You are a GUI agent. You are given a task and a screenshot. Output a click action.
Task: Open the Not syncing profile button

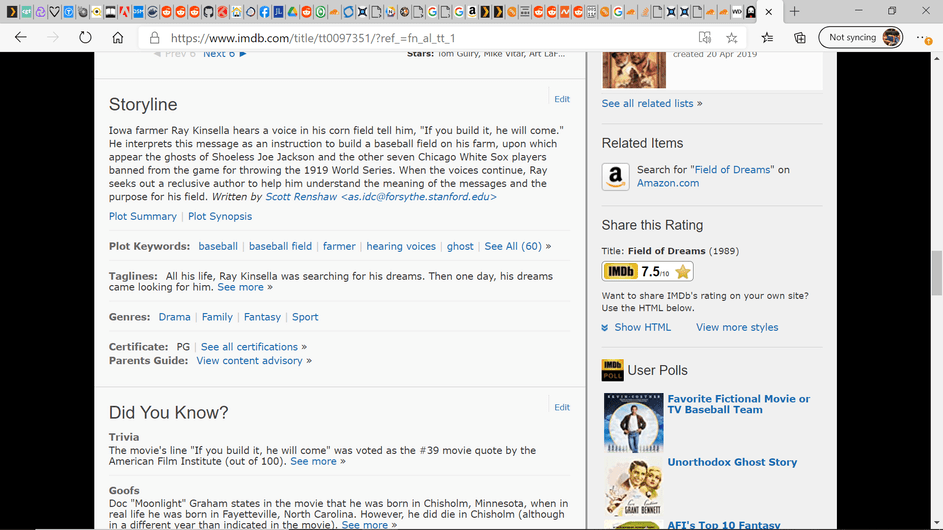(x=861, y=37)
